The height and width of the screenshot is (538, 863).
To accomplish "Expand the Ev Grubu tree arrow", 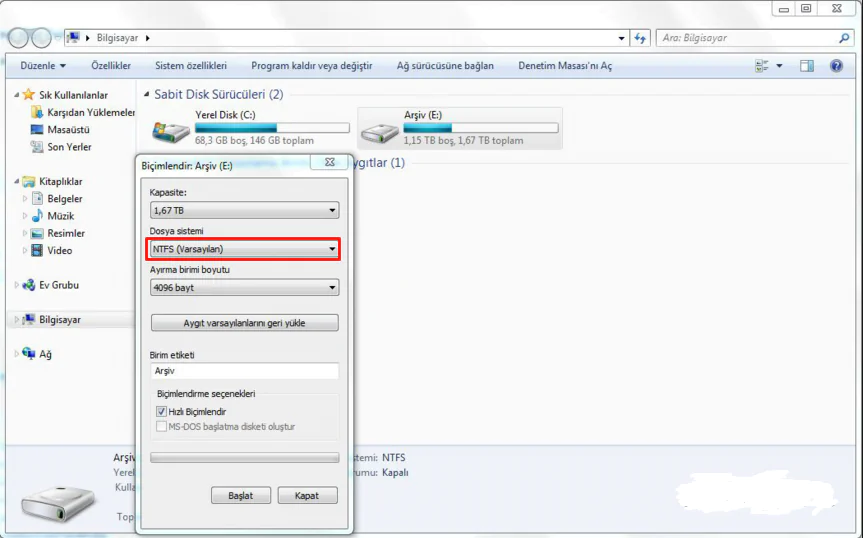I will point(16,285).
